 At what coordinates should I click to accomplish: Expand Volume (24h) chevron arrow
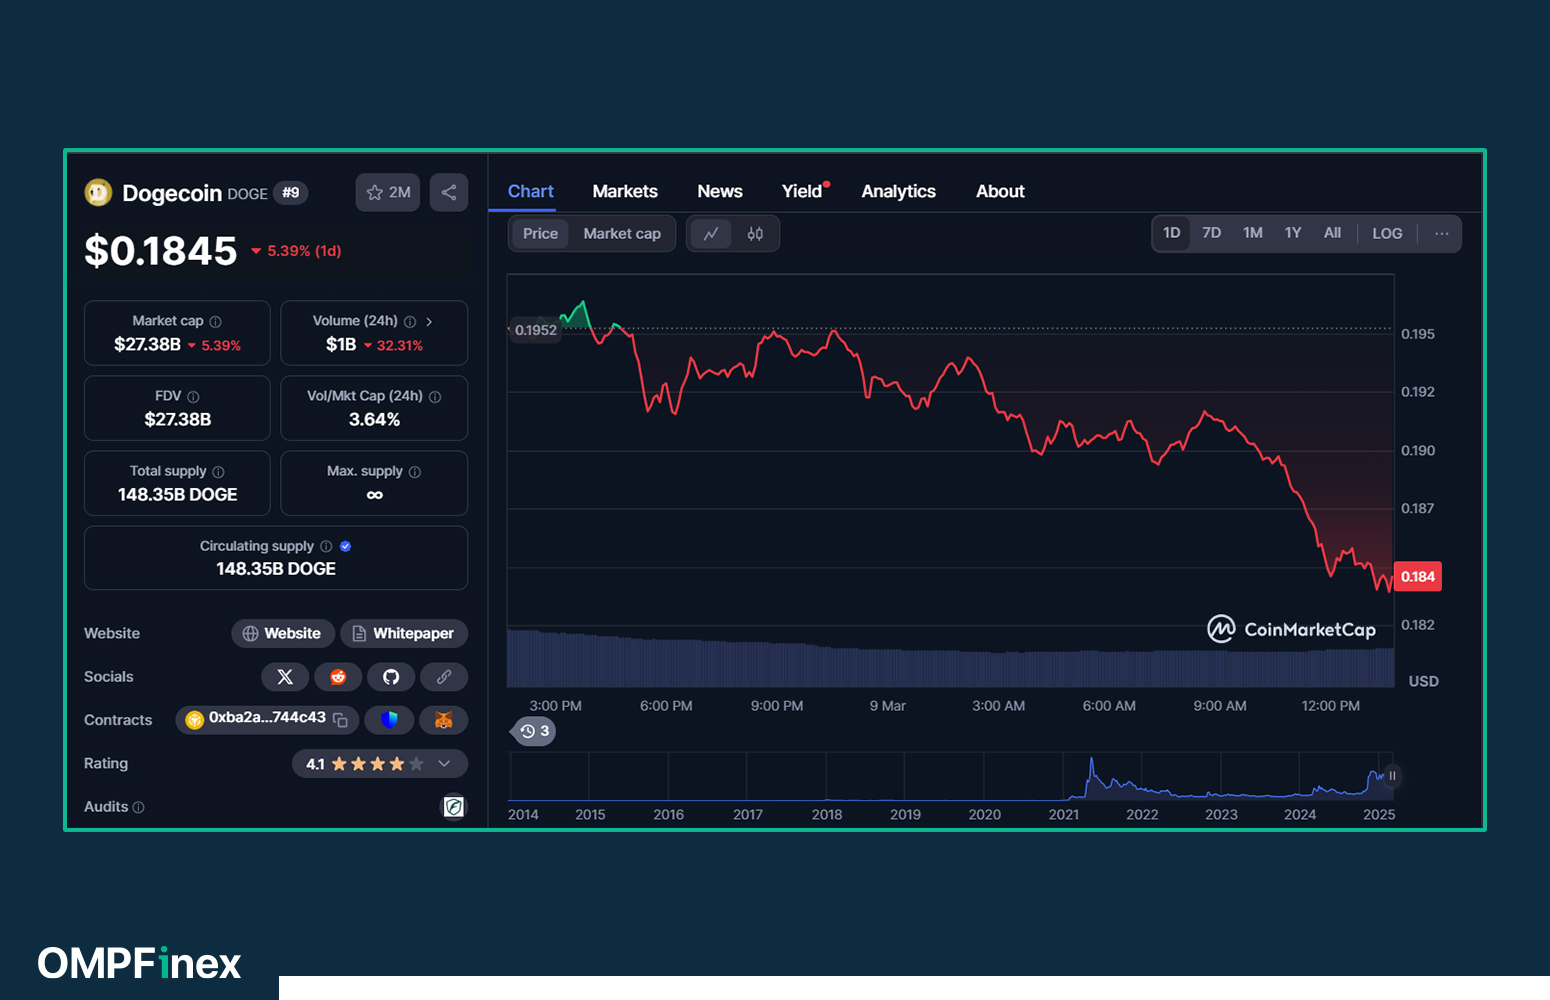pos(429,322)
